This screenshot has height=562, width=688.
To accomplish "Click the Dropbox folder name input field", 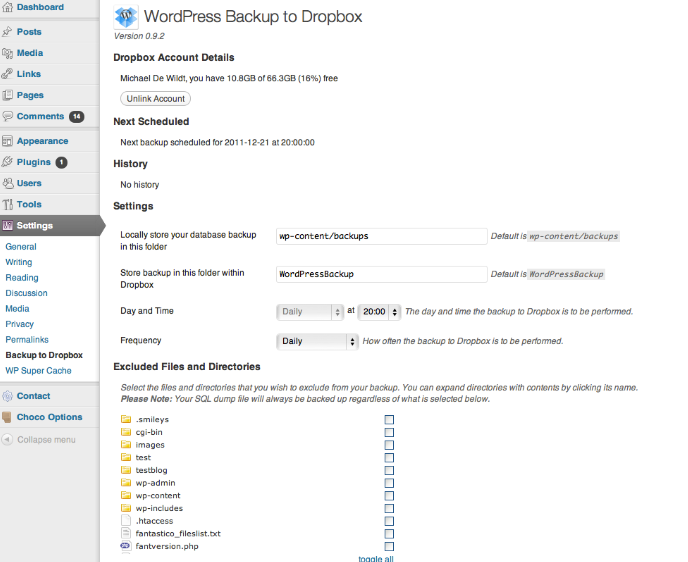I will coord(382,274).
